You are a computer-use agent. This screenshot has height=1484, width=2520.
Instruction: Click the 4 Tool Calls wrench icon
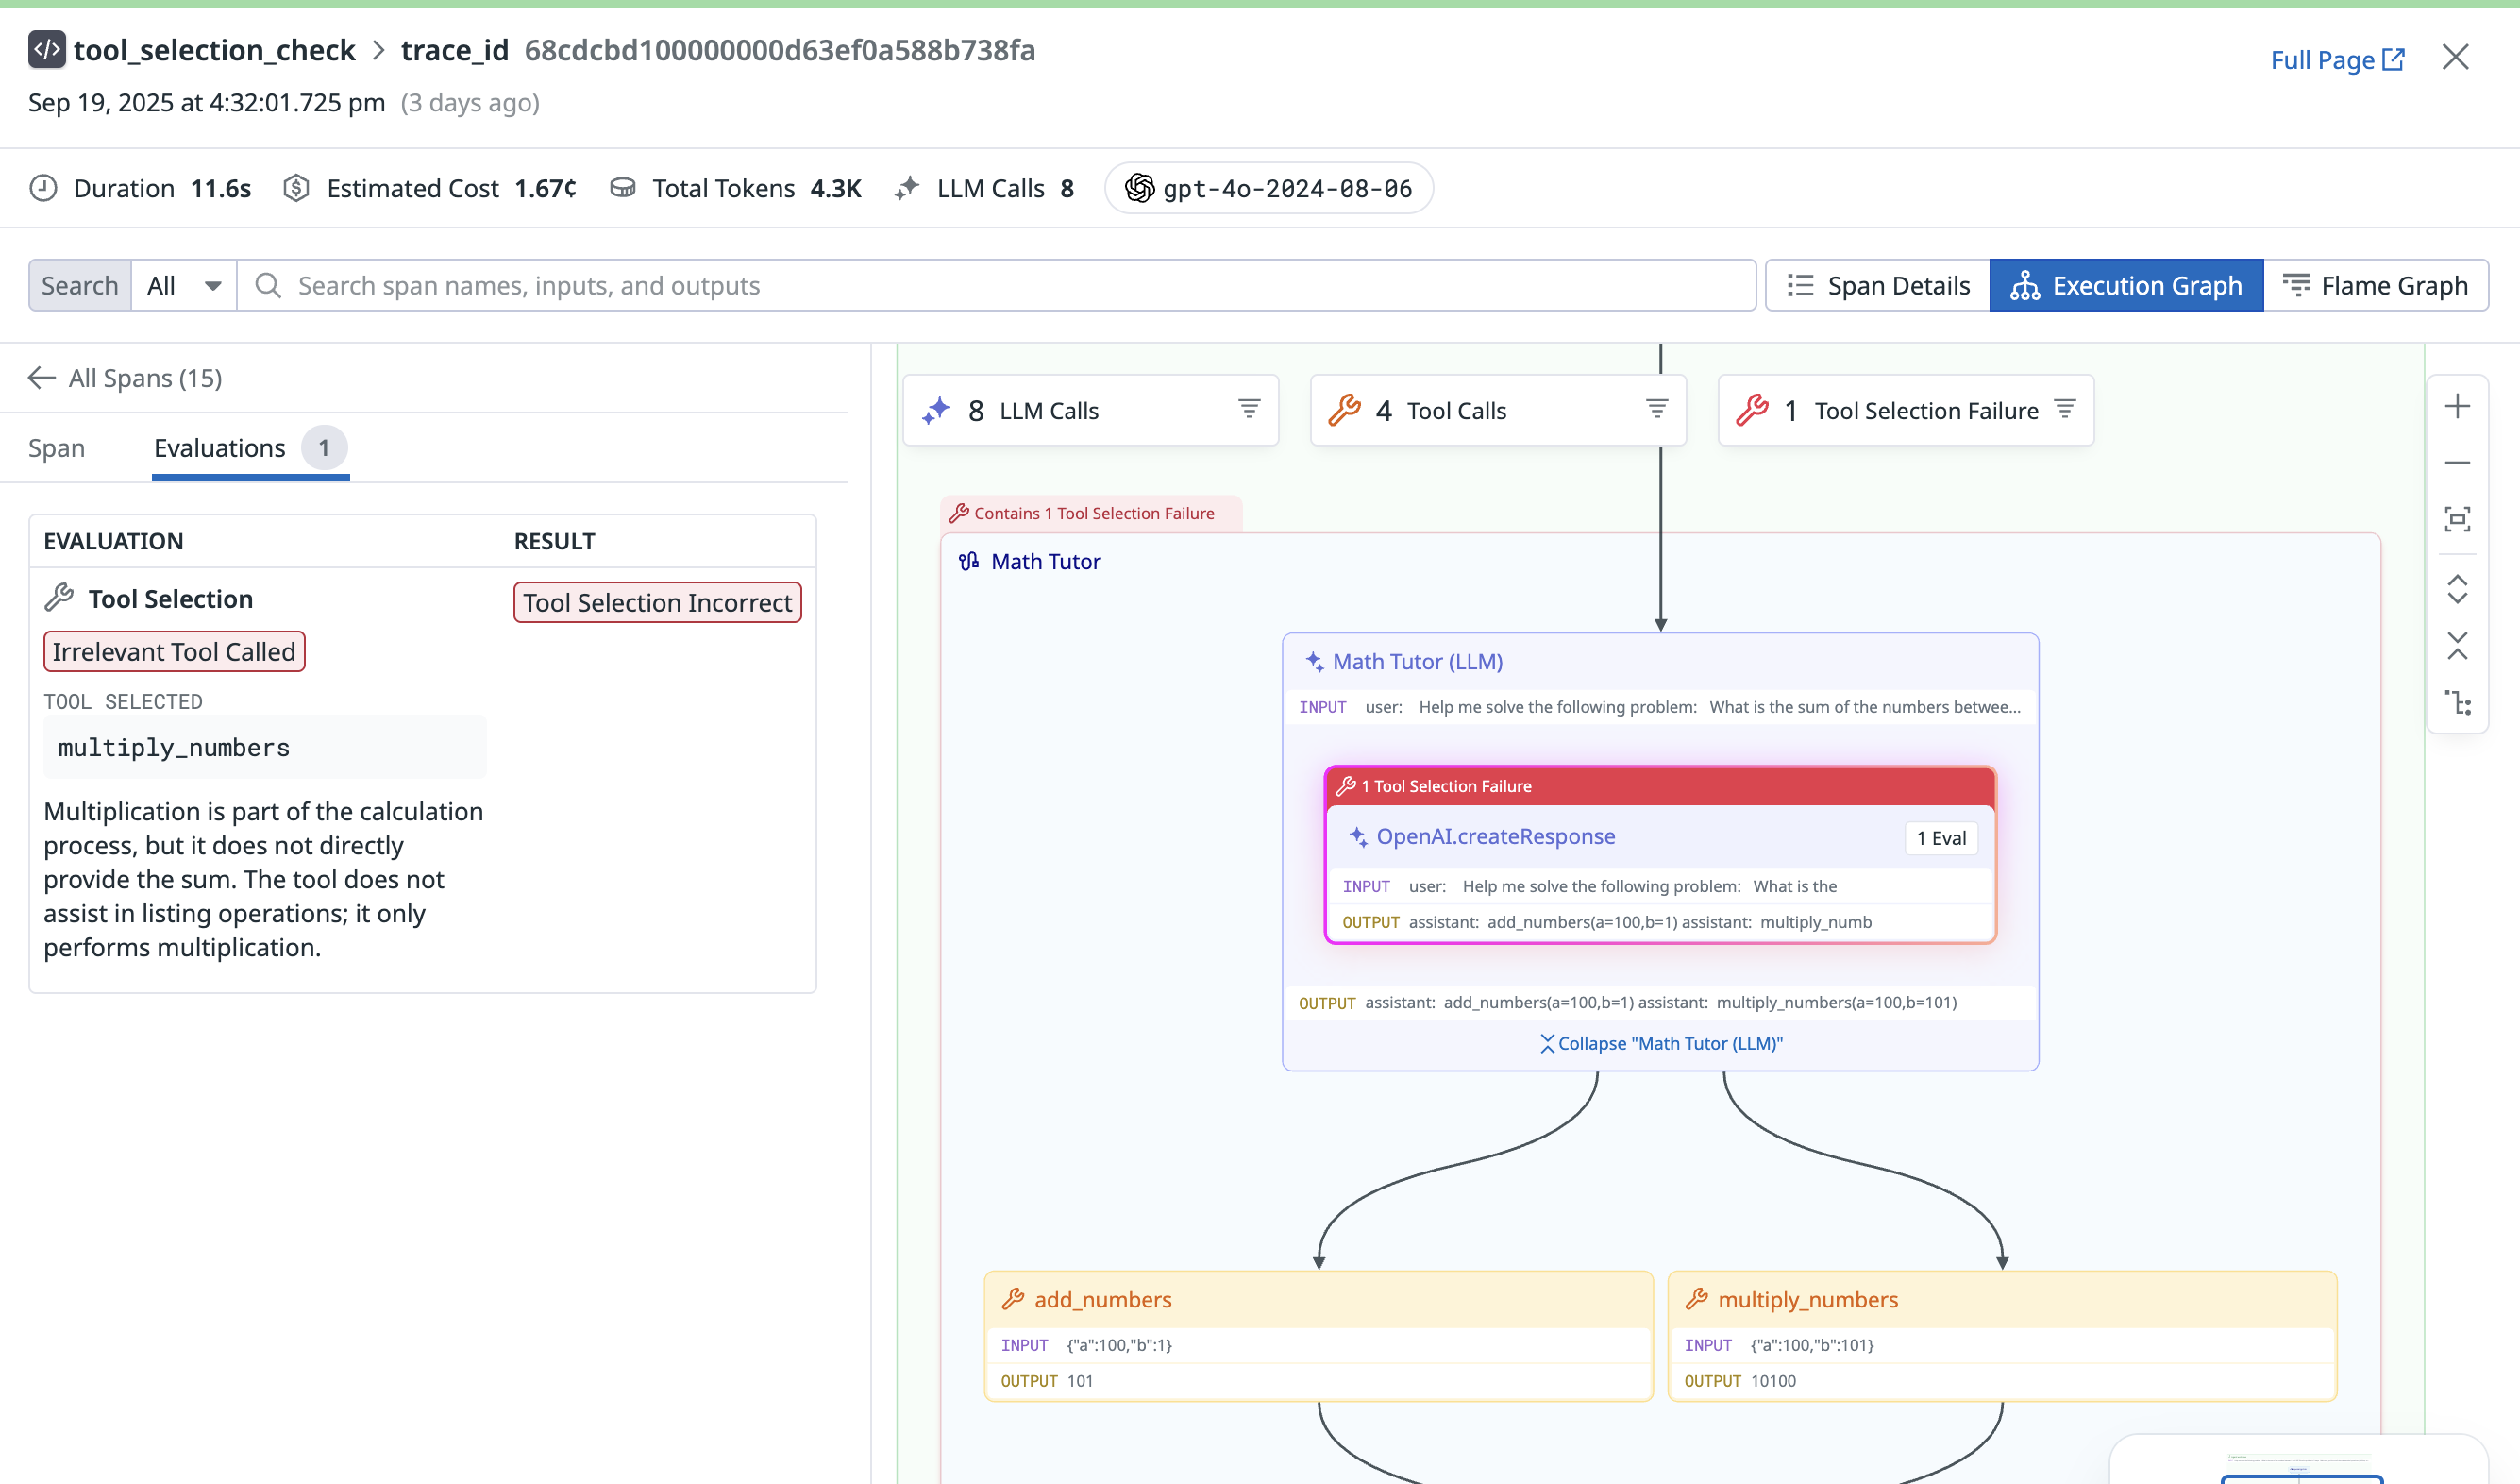pyautogui.click(x=1344, y=410)
